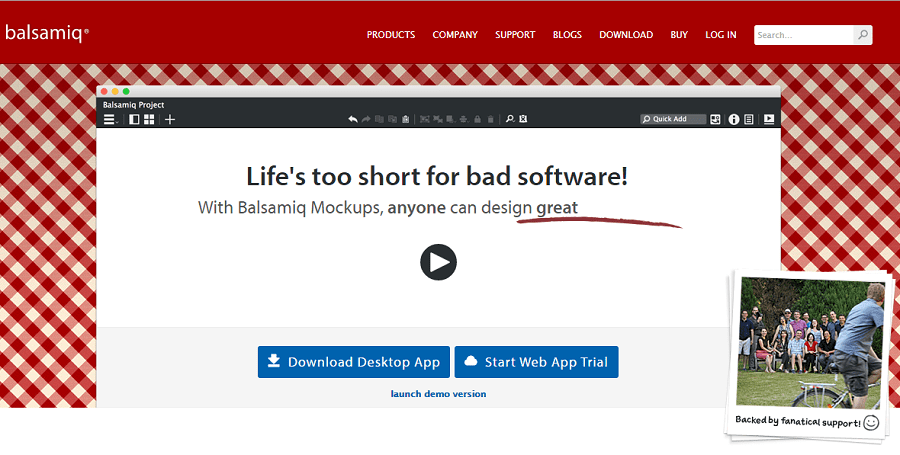Click the group icon in toolbar
The image size is (900, 455).
(425, 119)
